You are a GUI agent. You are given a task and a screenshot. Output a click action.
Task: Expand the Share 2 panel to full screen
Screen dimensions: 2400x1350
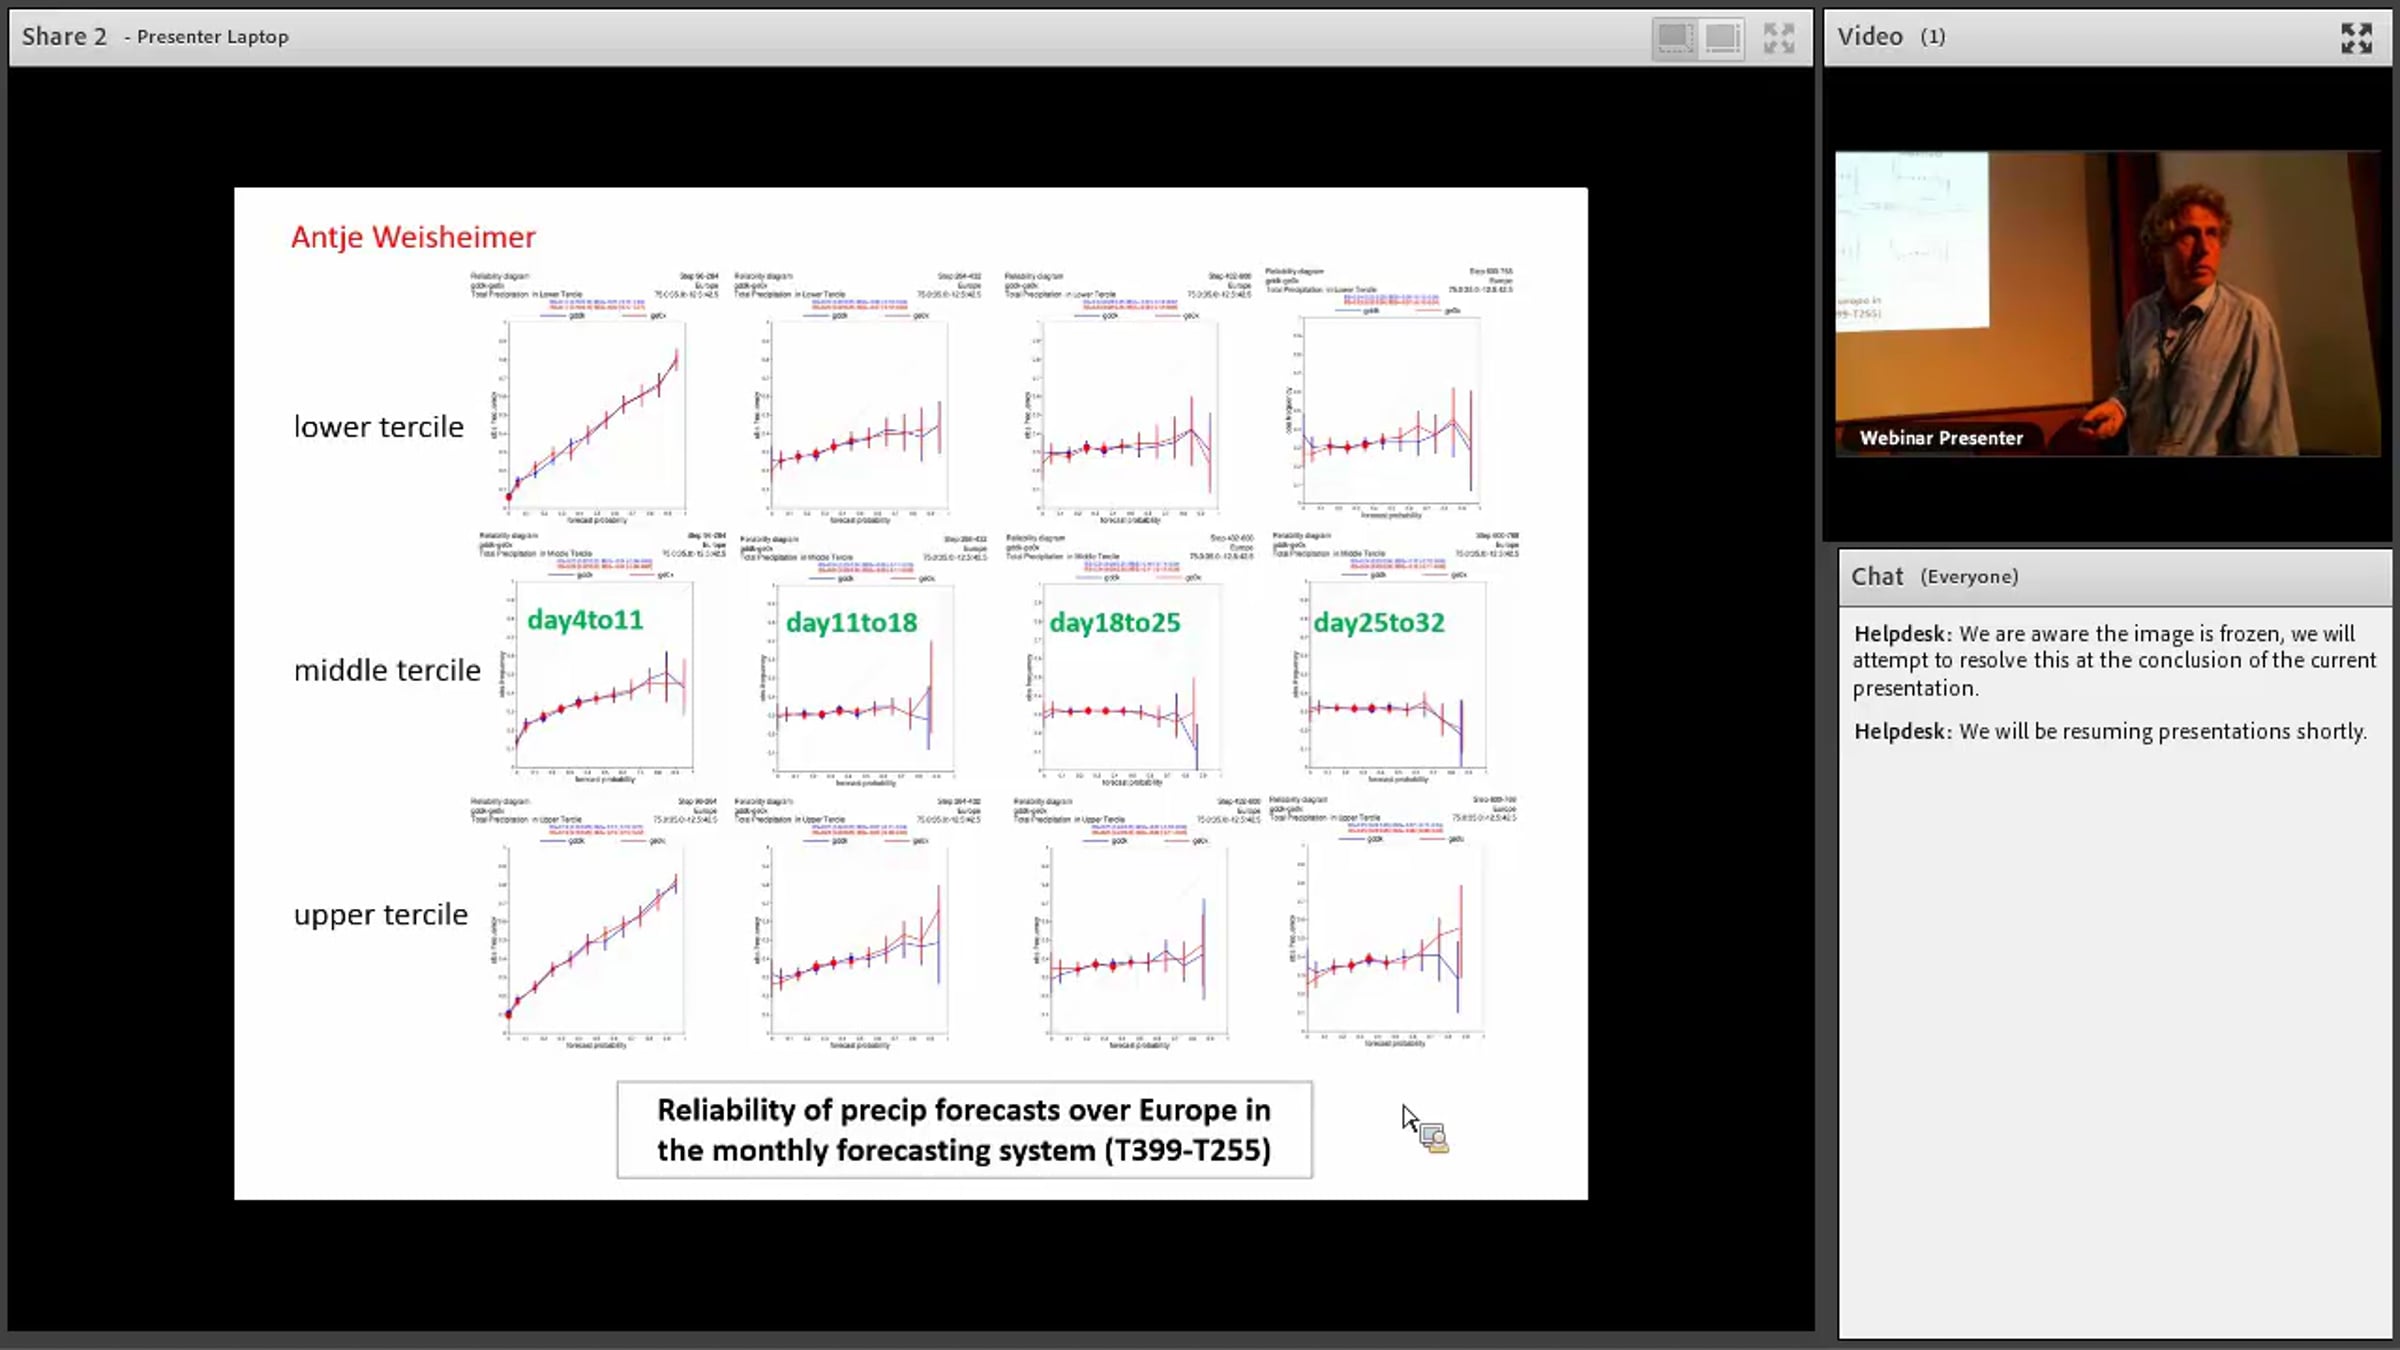(x=1779, y=38)
